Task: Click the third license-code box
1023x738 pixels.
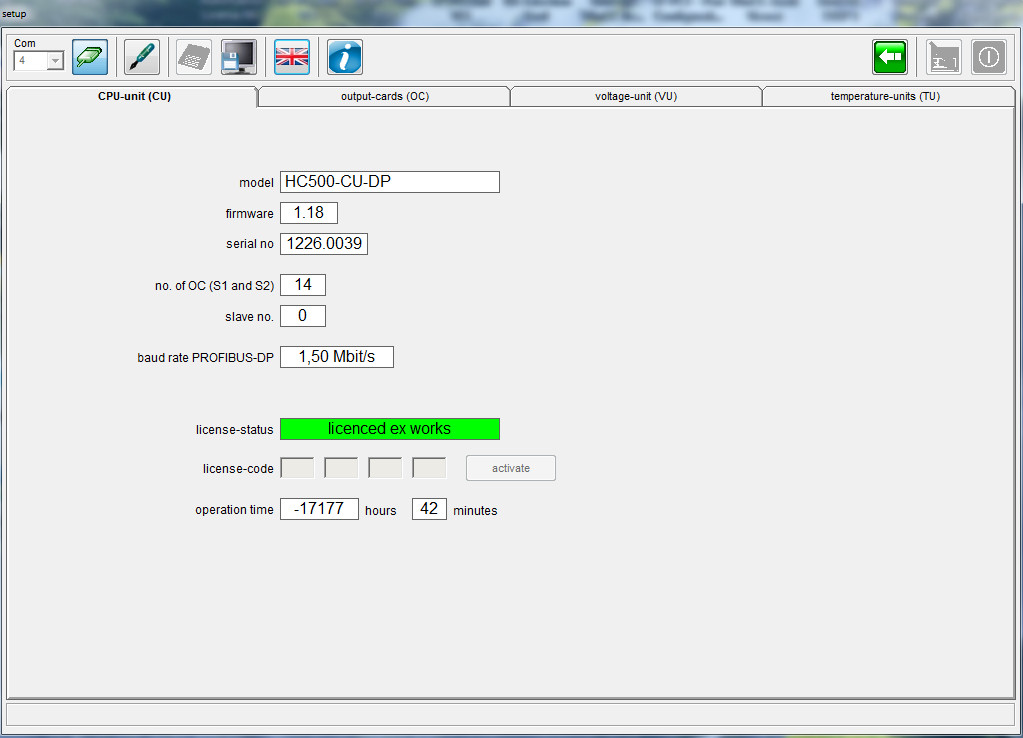Action: pyautogui.click(x=385, y=468)
